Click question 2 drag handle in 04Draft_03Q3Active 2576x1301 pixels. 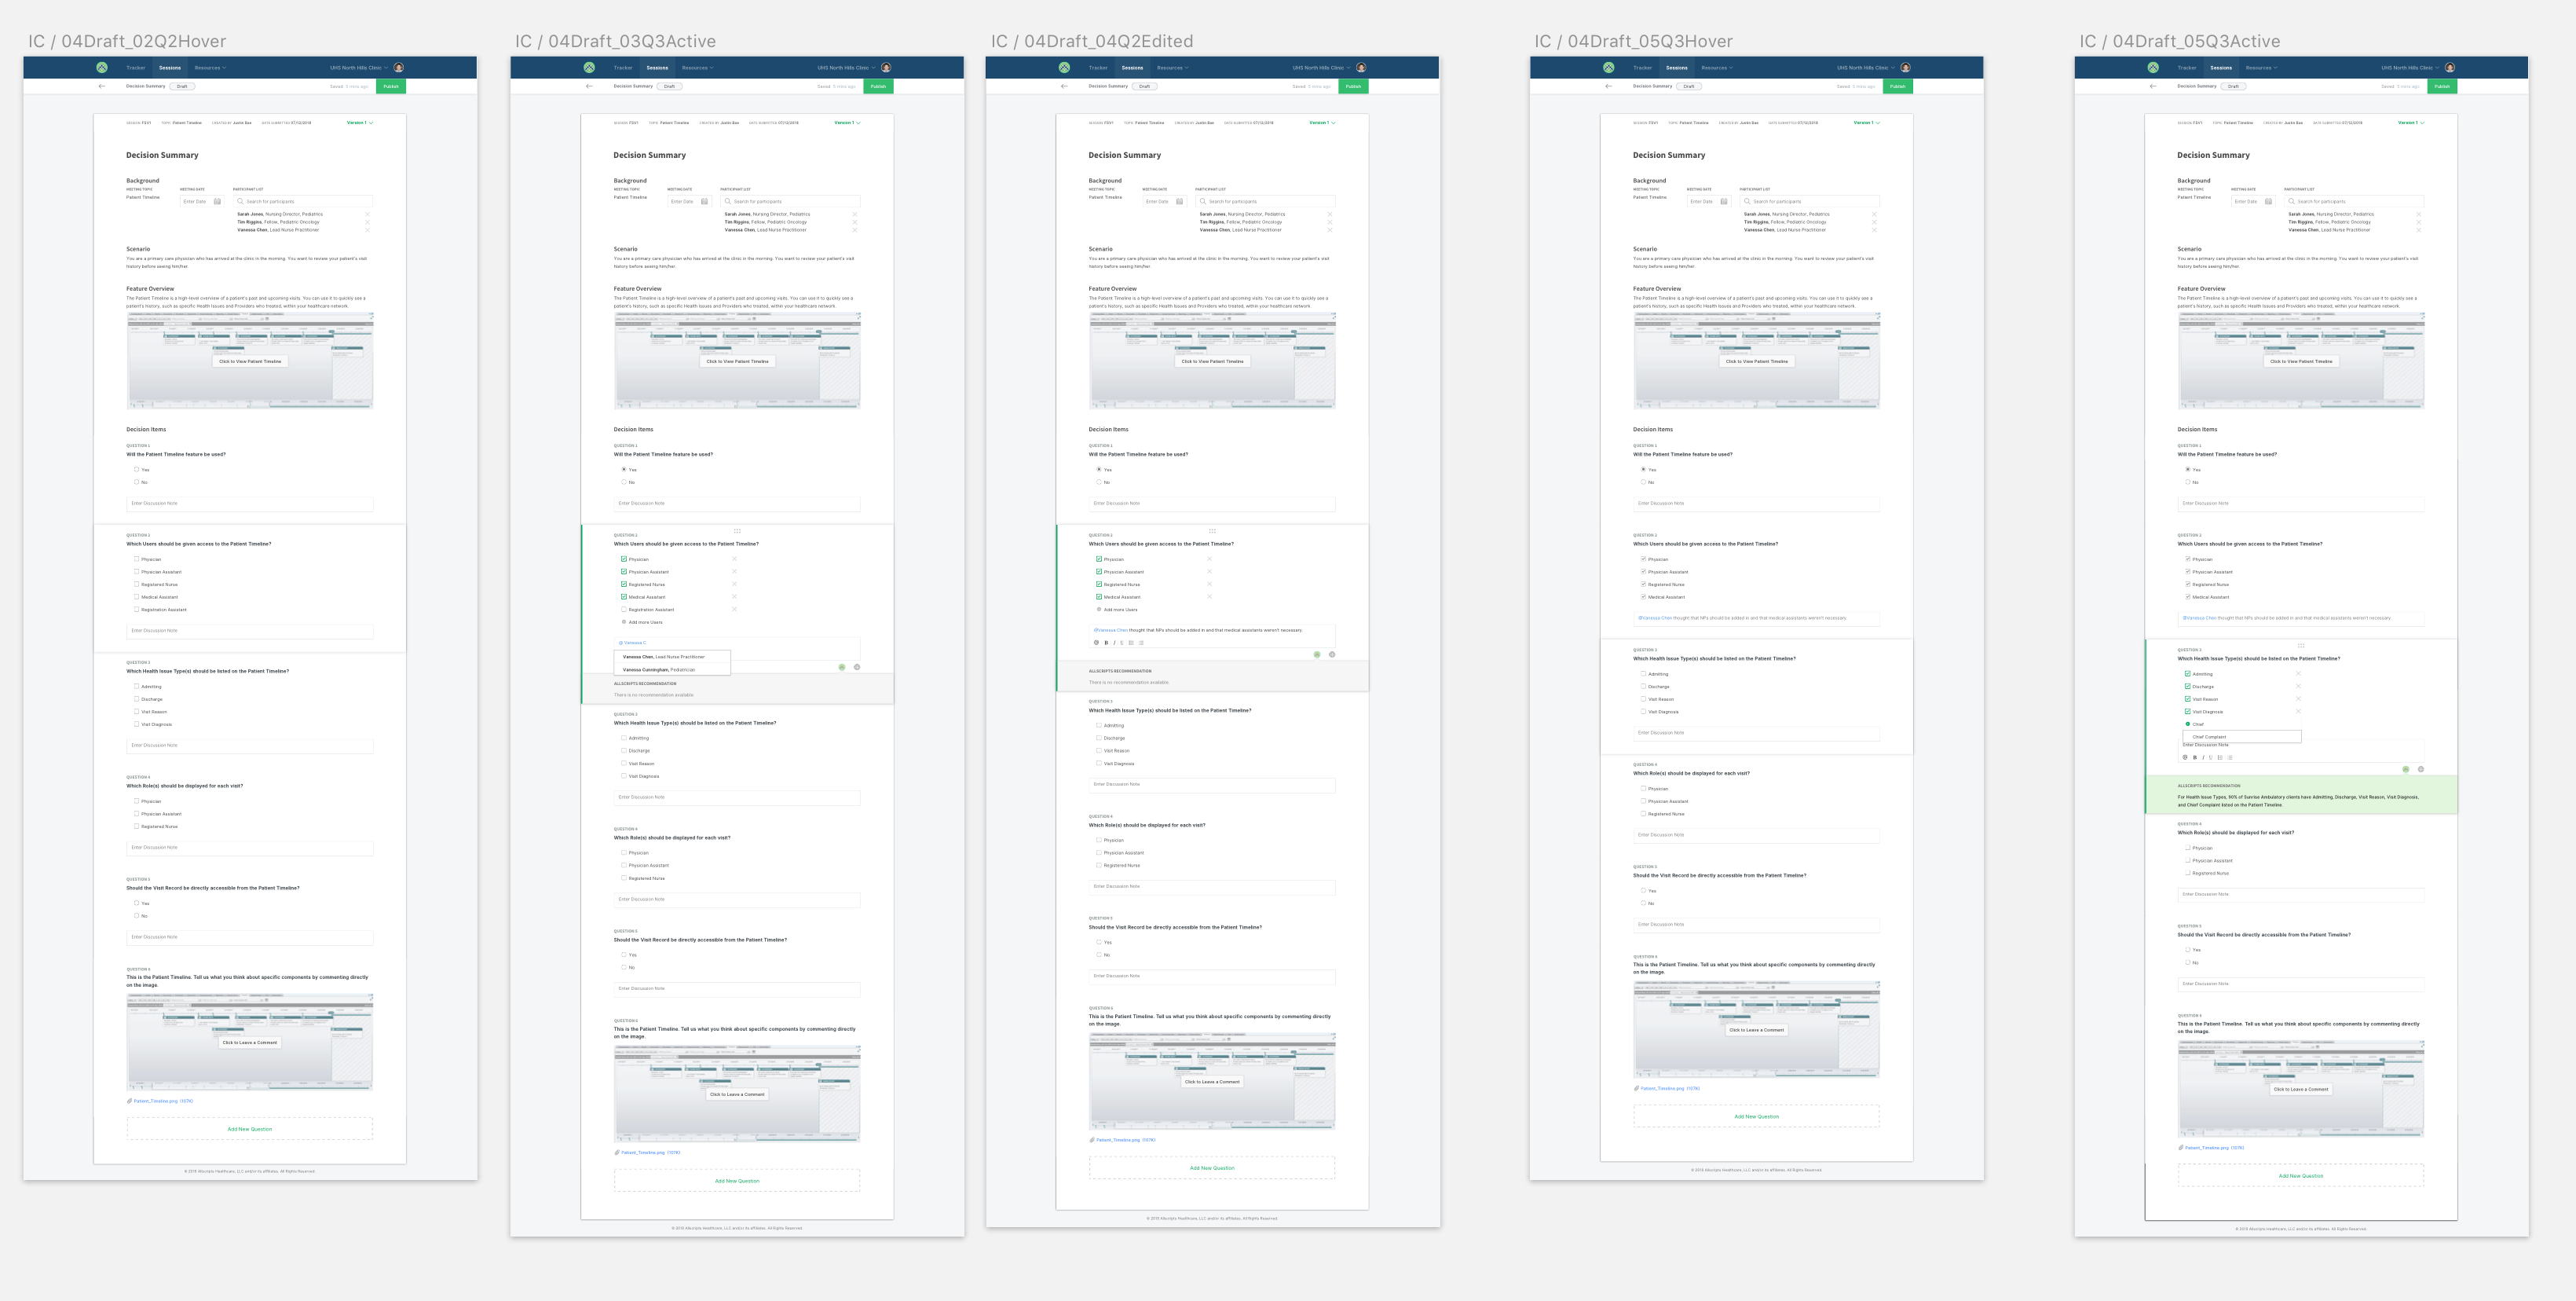737,531
